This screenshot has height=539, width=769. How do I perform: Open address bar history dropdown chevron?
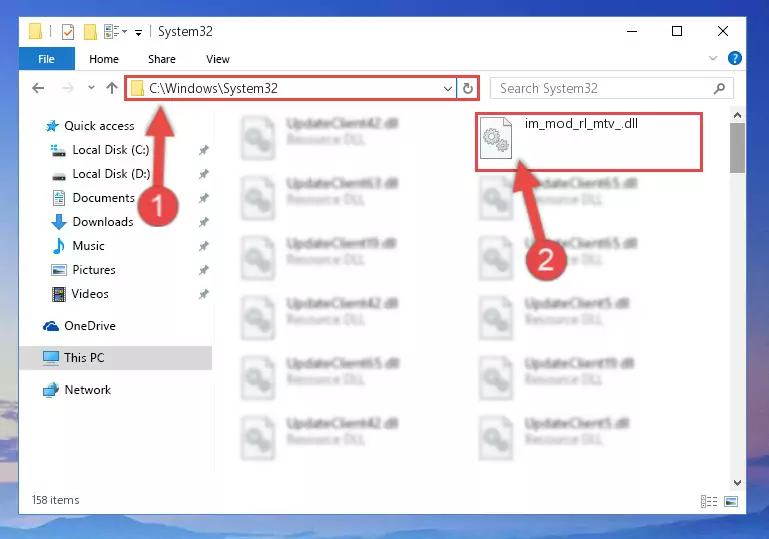pos(448,89)
